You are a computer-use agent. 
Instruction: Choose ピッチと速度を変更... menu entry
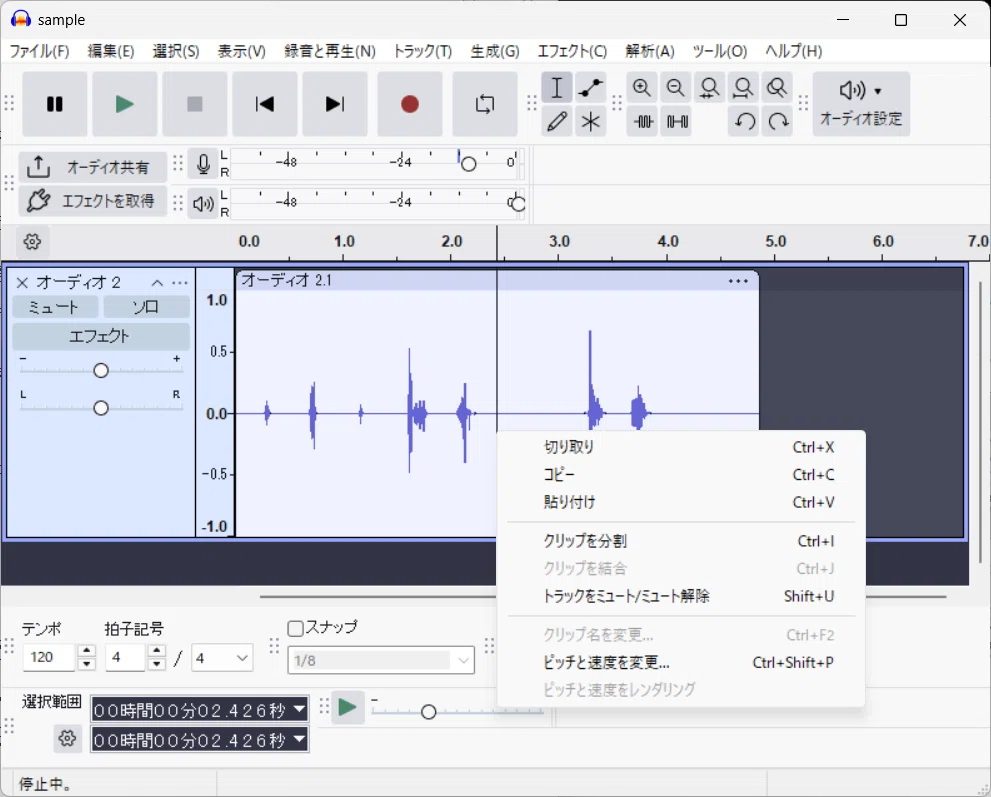(x=681, y=662)
